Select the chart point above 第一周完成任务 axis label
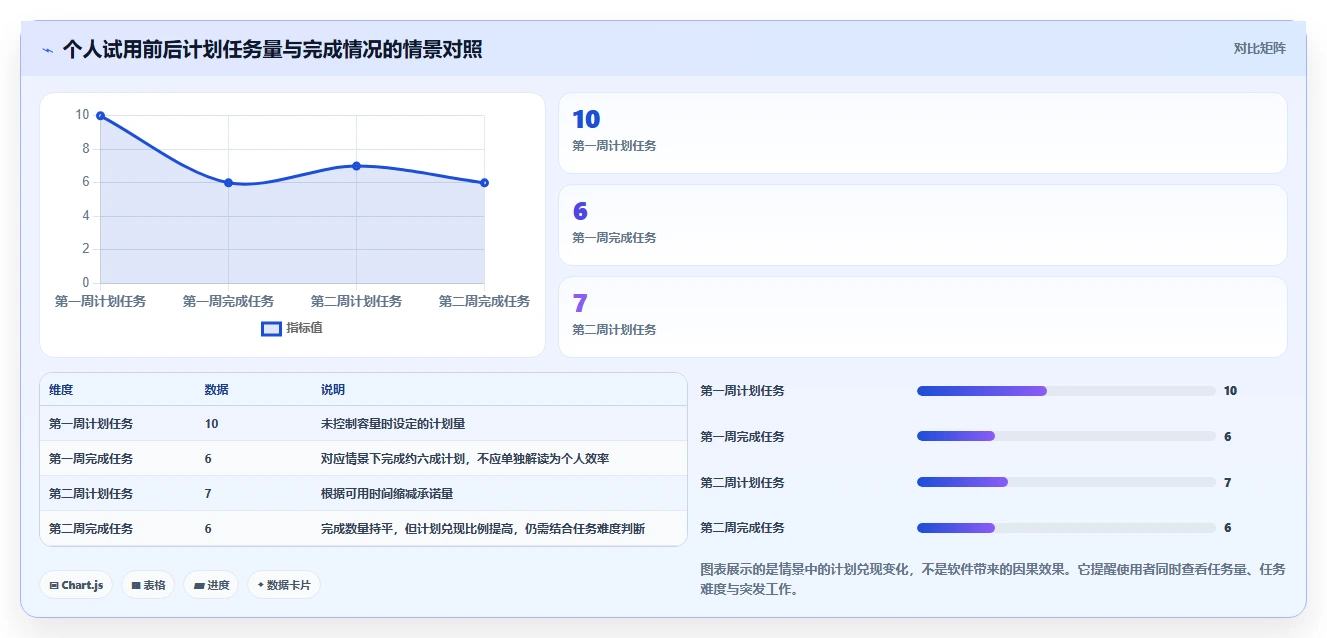This screenshot has height=638, width=1327. coord(228,183)
